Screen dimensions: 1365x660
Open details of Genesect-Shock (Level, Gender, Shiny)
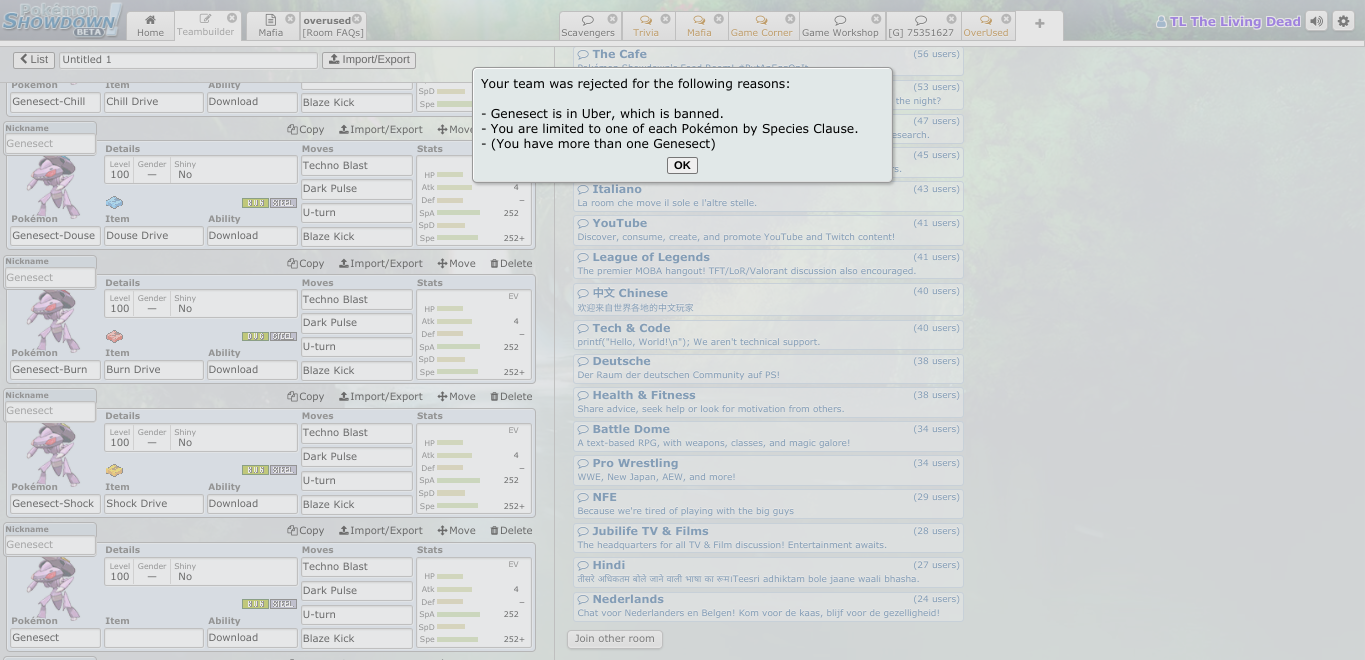[201, 438]
